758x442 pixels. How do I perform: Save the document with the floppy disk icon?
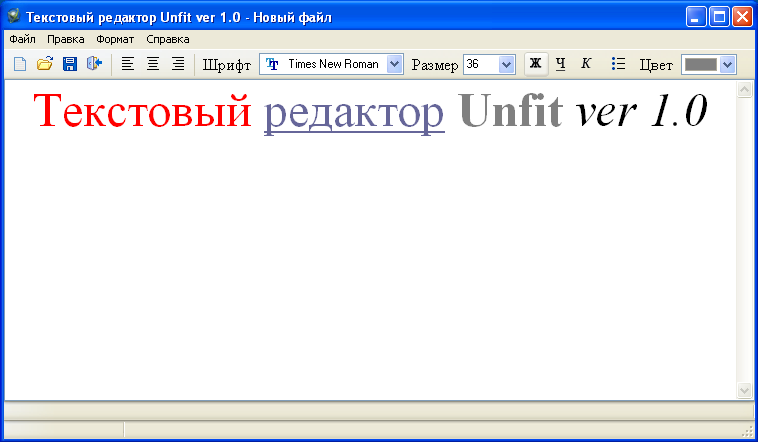pyautogui.click(x=70, y=64)
